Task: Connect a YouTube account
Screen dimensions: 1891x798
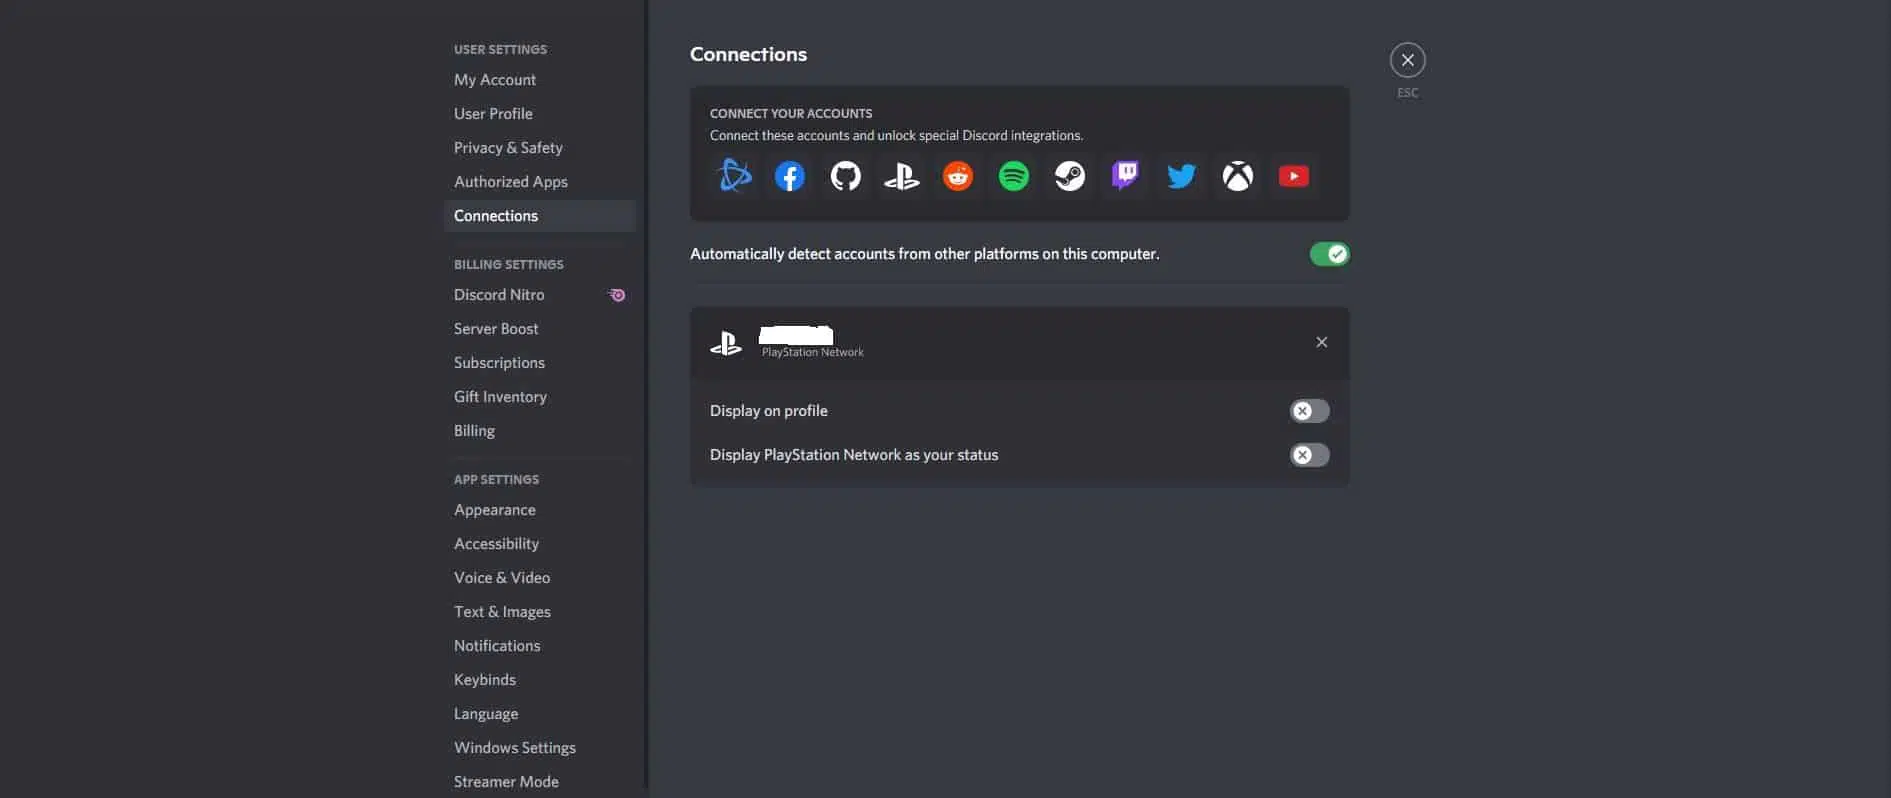Action: click(1294, 176)
